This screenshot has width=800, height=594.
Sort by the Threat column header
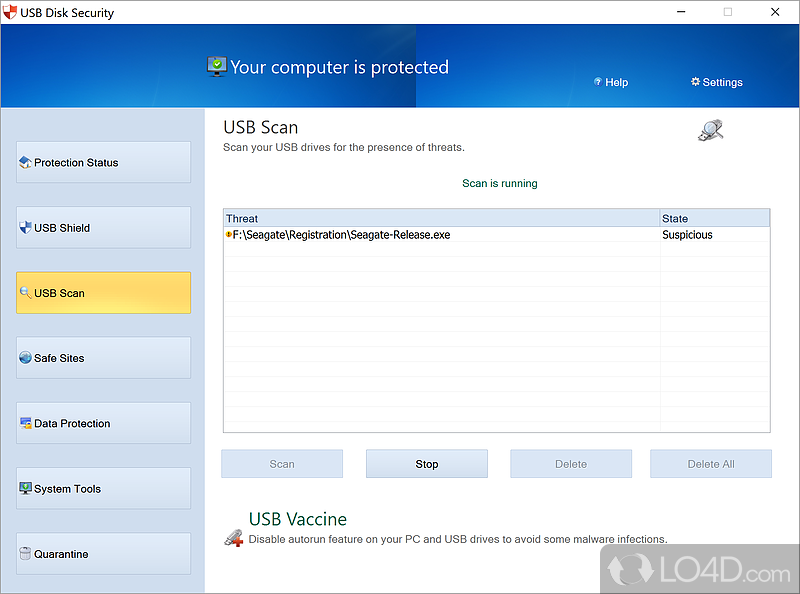coord(442,218)
